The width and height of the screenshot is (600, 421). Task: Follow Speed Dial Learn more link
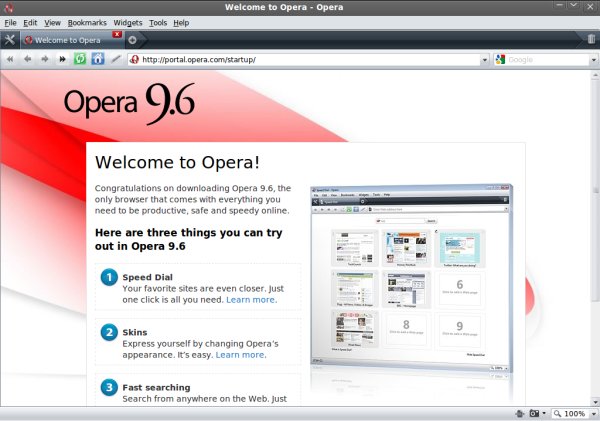point(251,300)
